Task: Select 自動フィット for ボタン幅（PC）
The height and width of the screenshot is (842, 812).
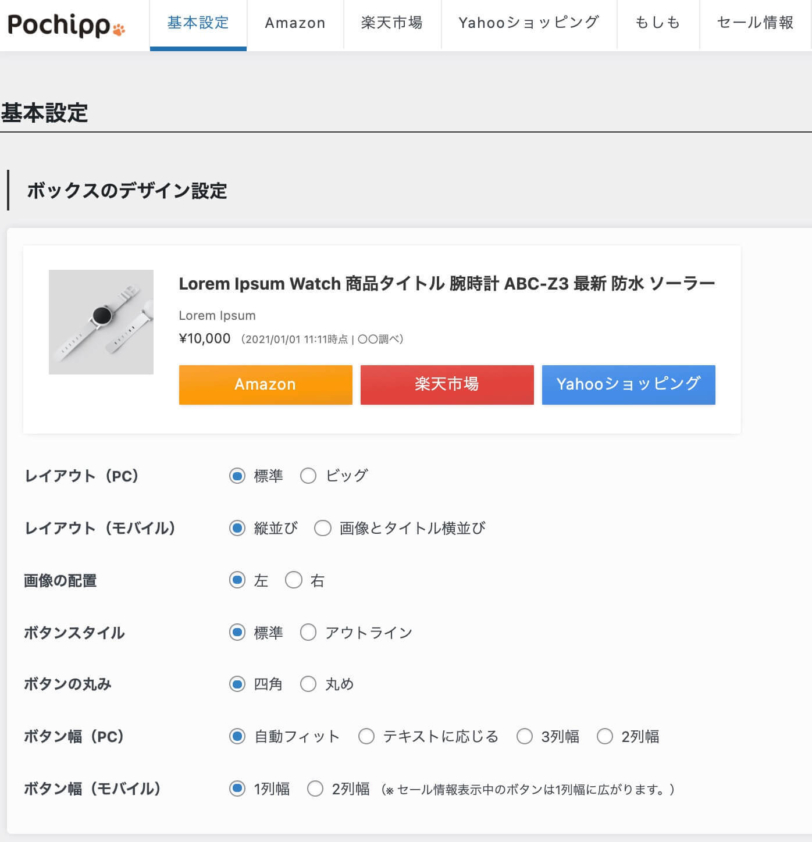Action: click(237, 736)
